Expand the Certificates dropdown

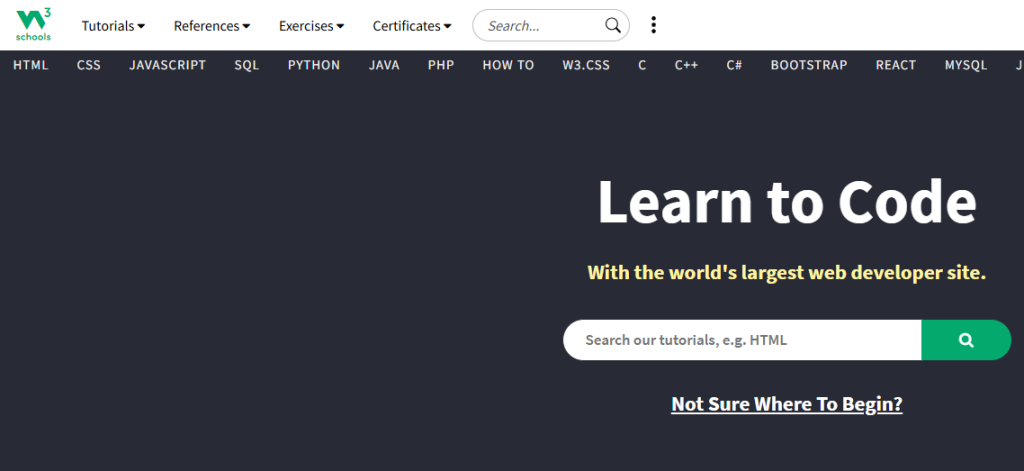click(x=412, y=26)
